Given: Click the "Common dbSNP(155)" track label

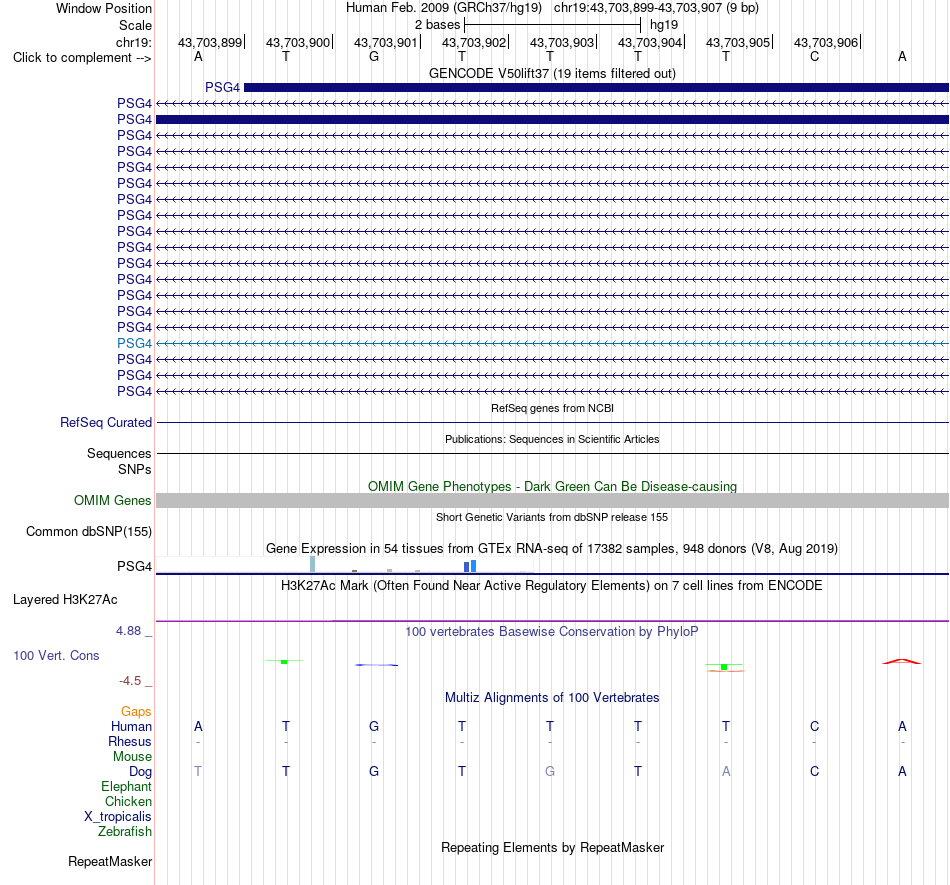Looking at the screenshot, I should tap(89, 531).
